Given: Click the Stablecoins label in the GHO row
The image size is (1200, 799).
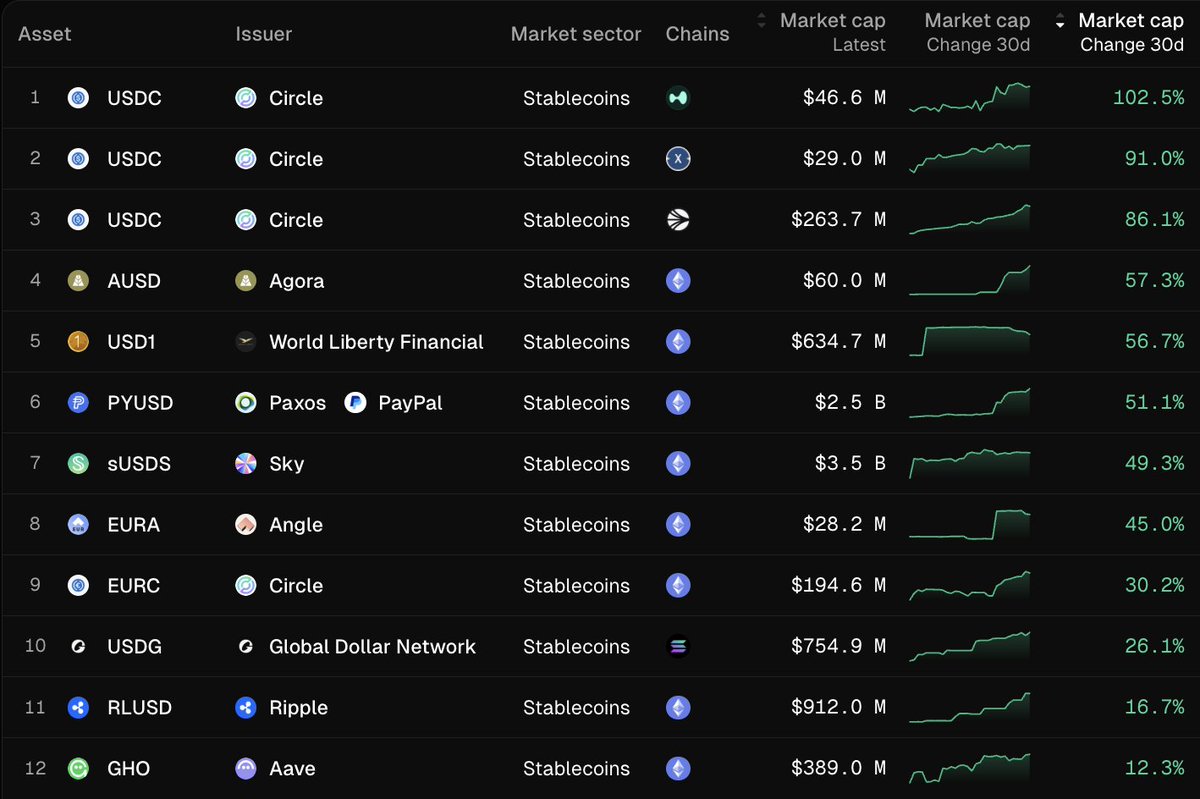Looking at the screenshot, I should click(x=576, y=768).
